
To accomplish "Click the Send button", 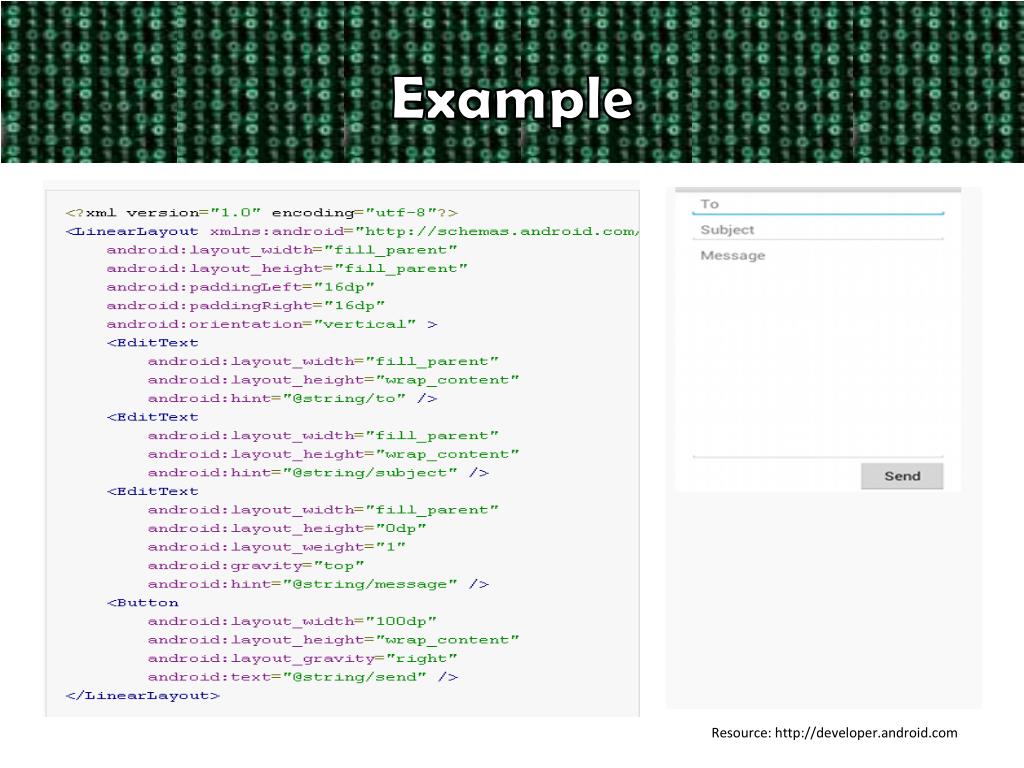I will 902,476.
